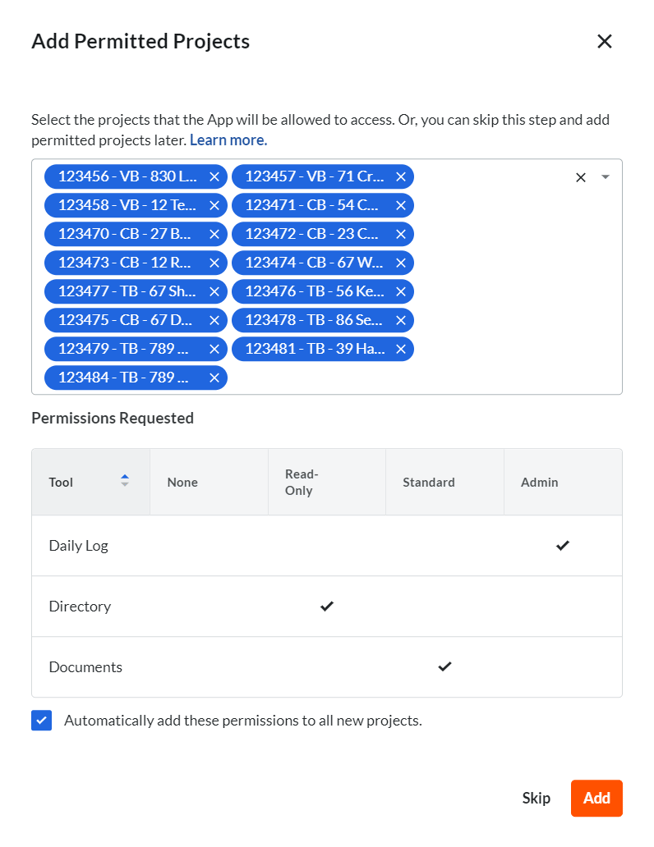Remove project chip 123457 - VB - 71
The width and height of the screenshot is (654, 847).
[x=401, y=176]
